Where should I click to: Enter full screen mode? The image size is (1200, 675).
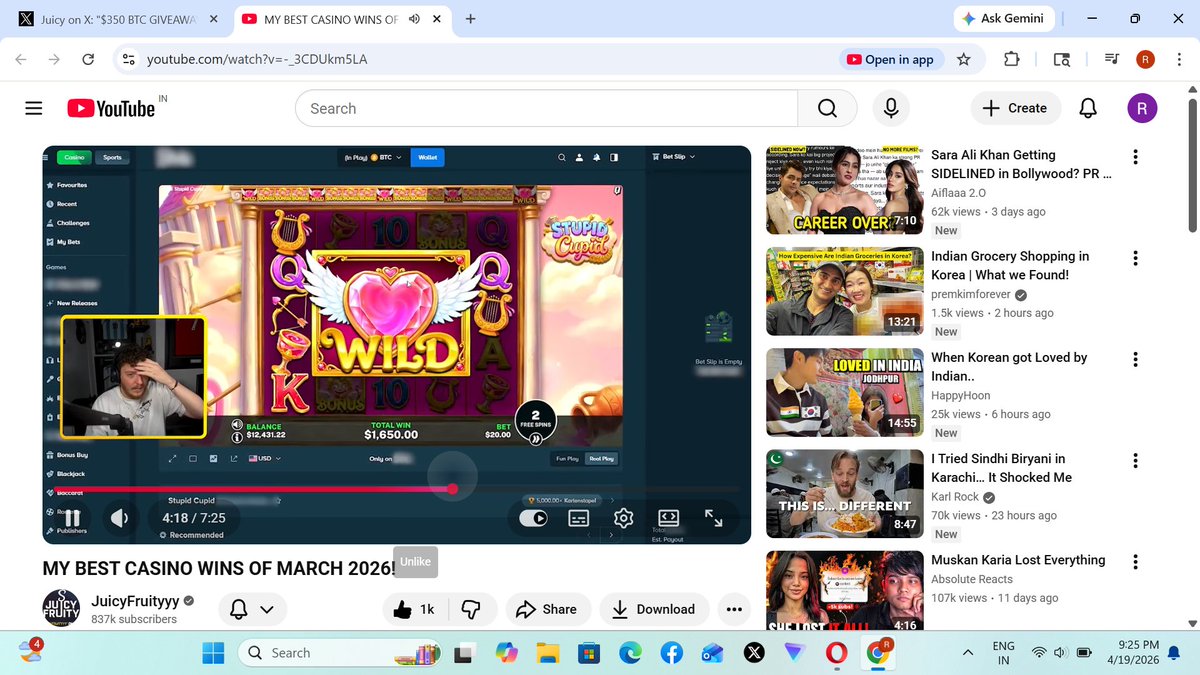click(714, 518)
